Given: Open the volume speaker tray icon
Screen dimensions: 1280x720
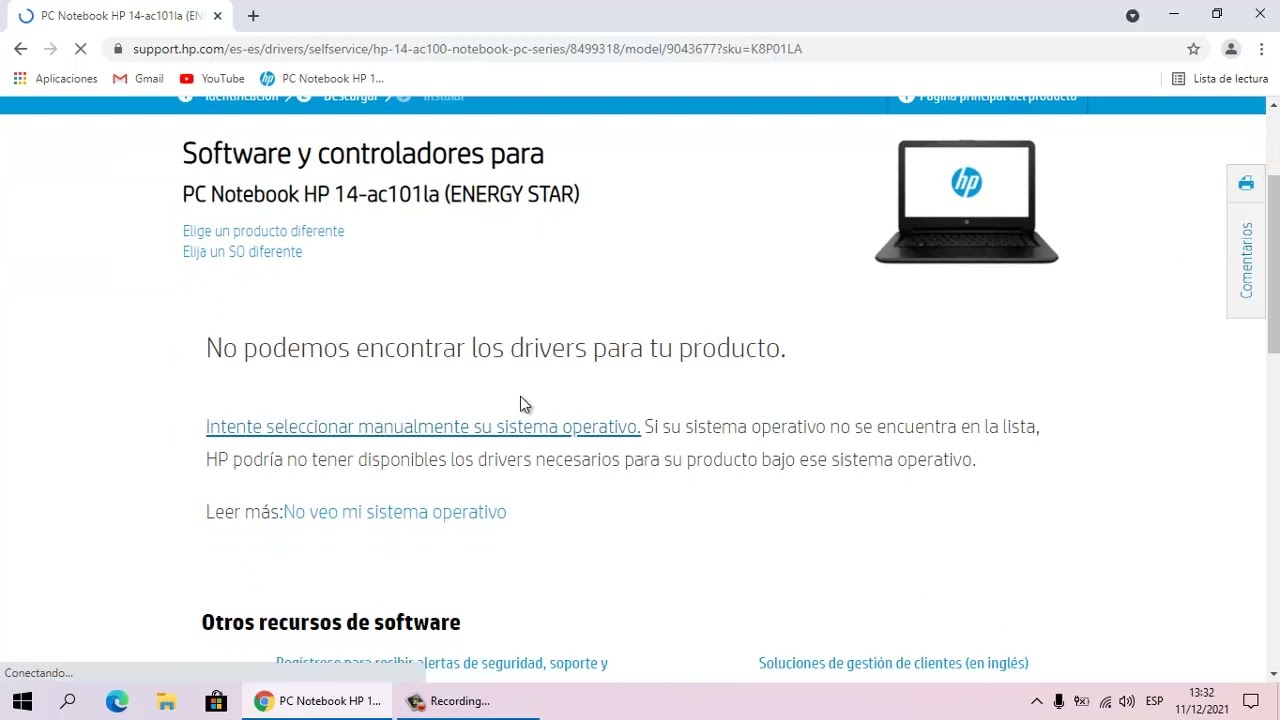Looking at the screenshot, I should click(1127, 701).
